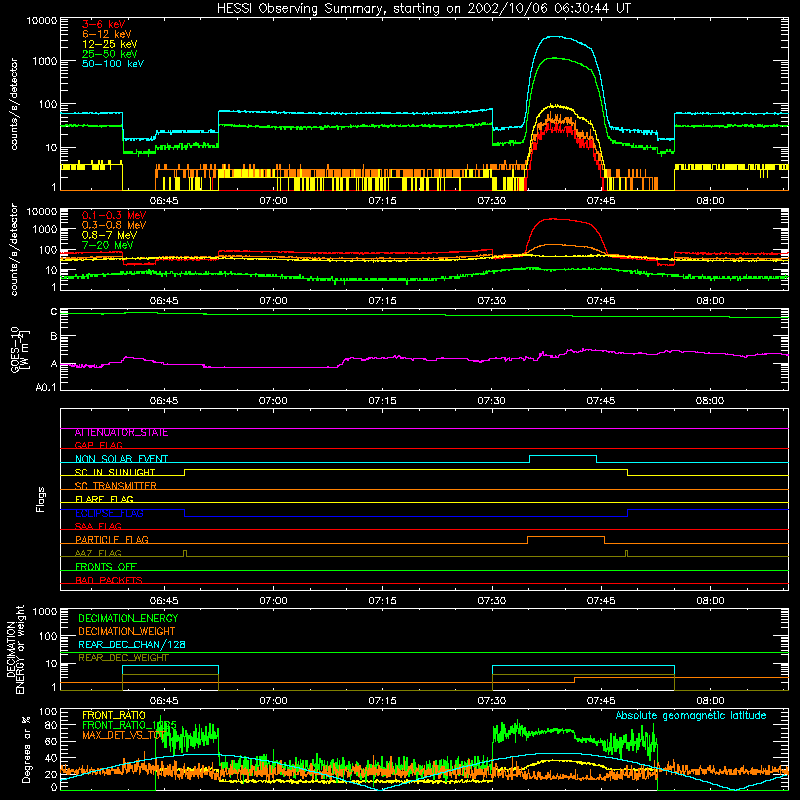The height and width of the screenshot is (800, 800).
Task: Click the orange MAX_DET_VS_TOT legend label
Action: (123, 735)
